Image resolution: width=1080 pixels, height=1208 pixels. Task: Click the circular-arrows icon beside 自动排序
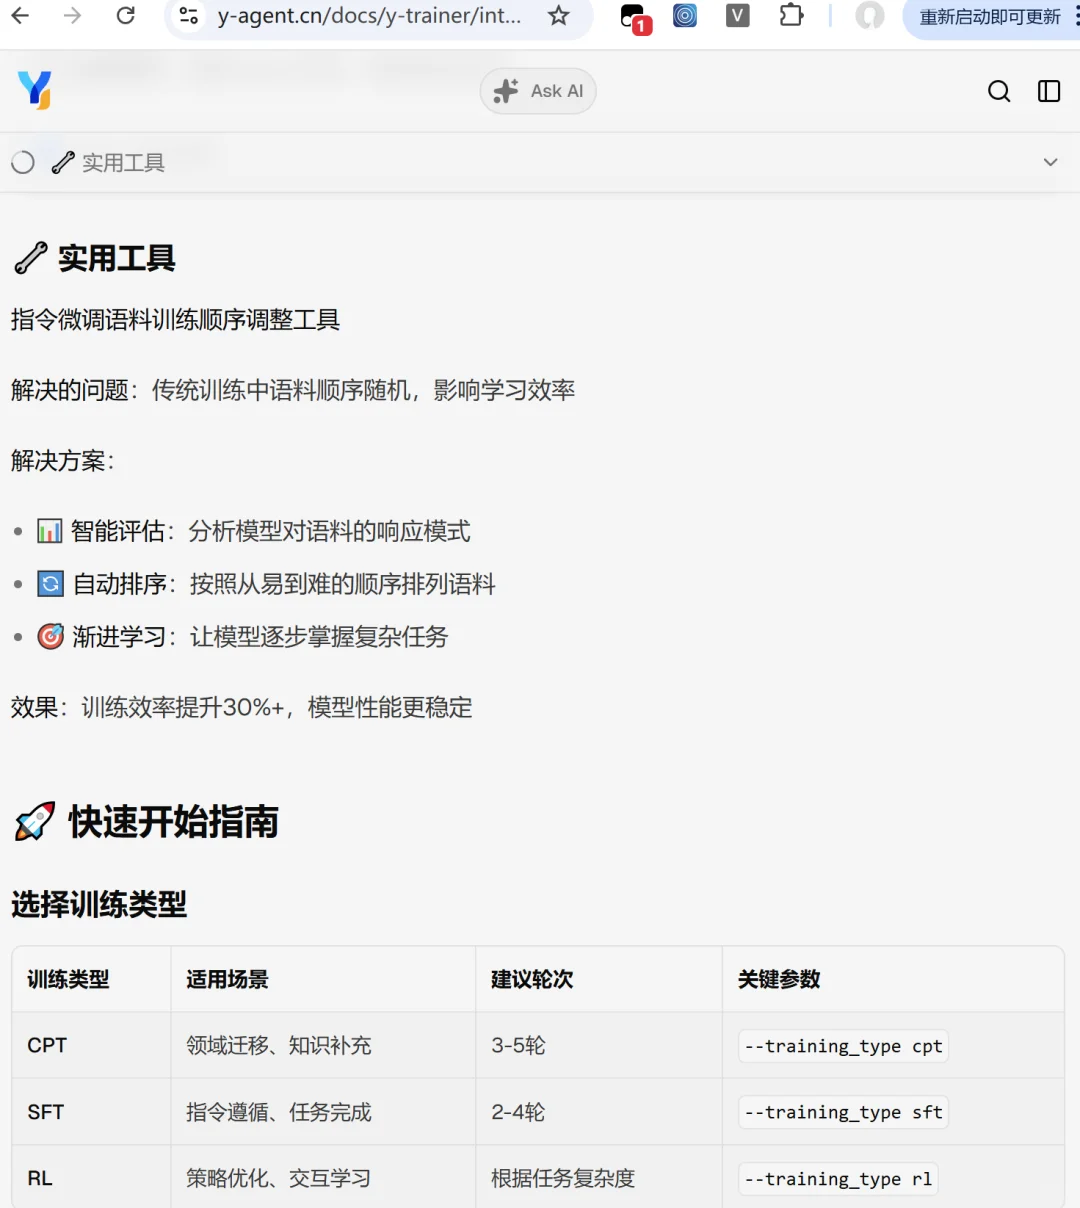[x=50, y=583]
